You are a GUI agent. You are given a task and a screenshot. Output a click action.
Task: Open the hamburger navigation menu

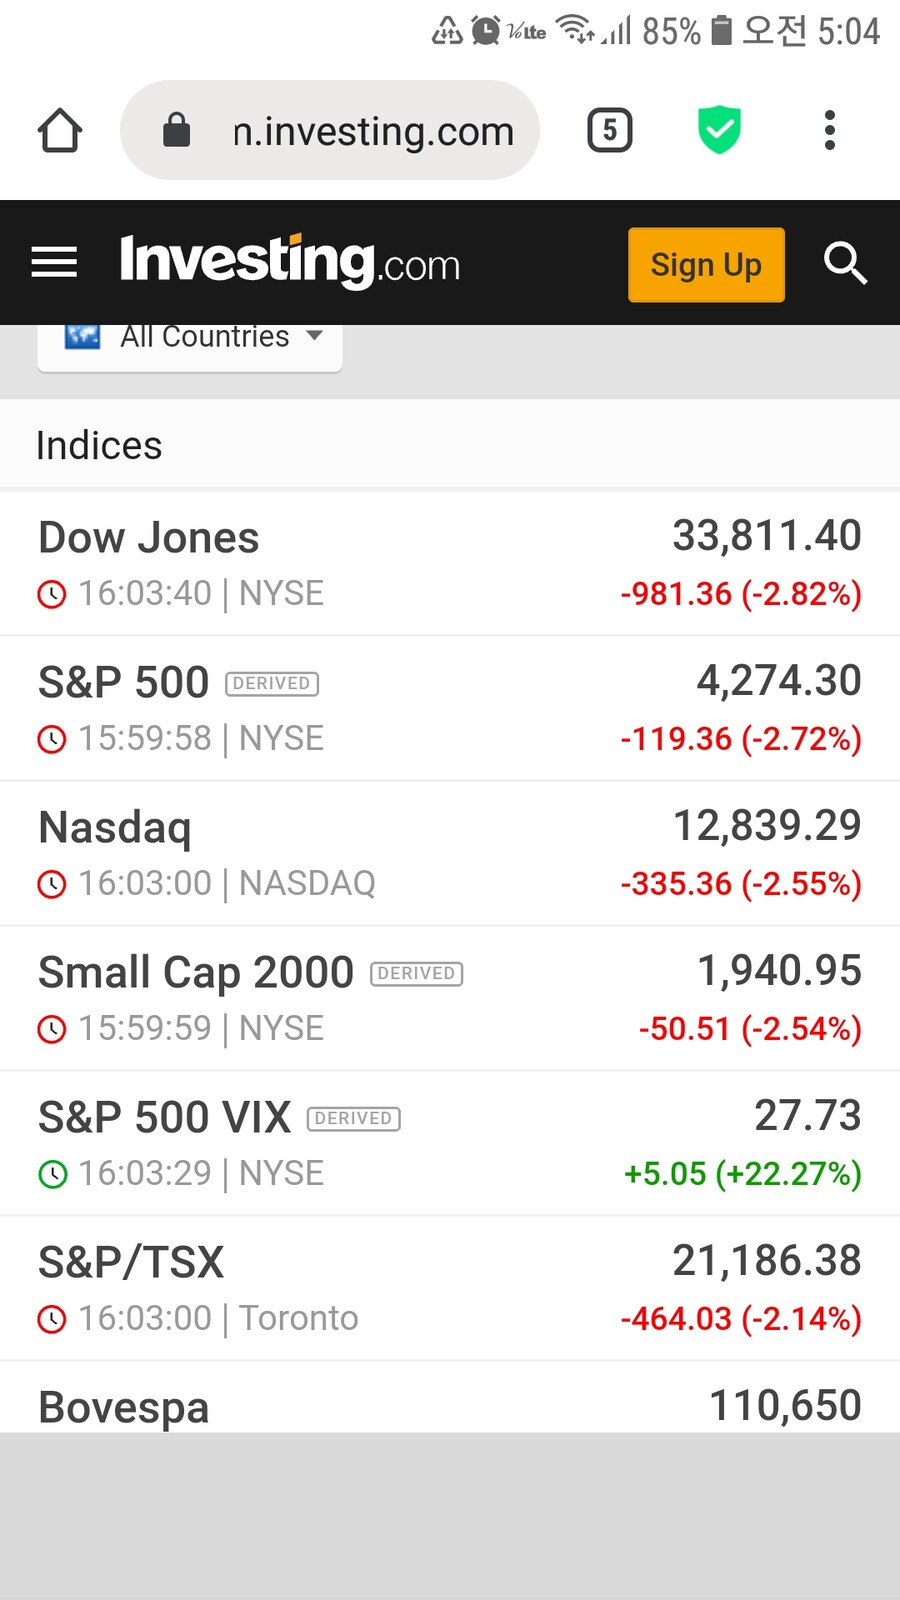point(54,263)
